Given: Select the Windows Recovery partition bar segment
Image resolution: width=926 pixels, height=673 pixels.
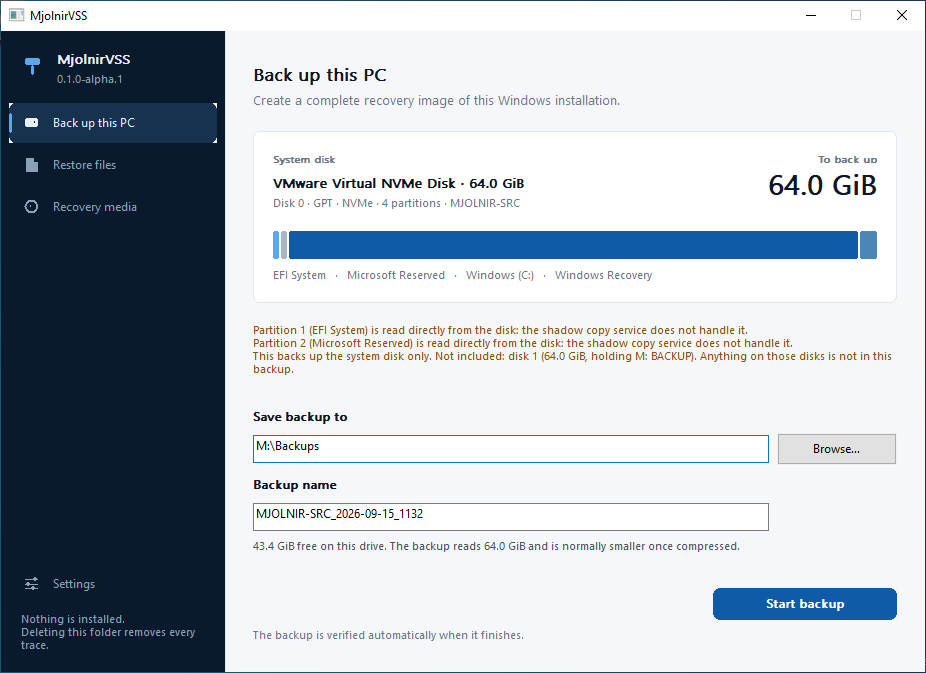Looking at the screenshot, I should 868,245.
